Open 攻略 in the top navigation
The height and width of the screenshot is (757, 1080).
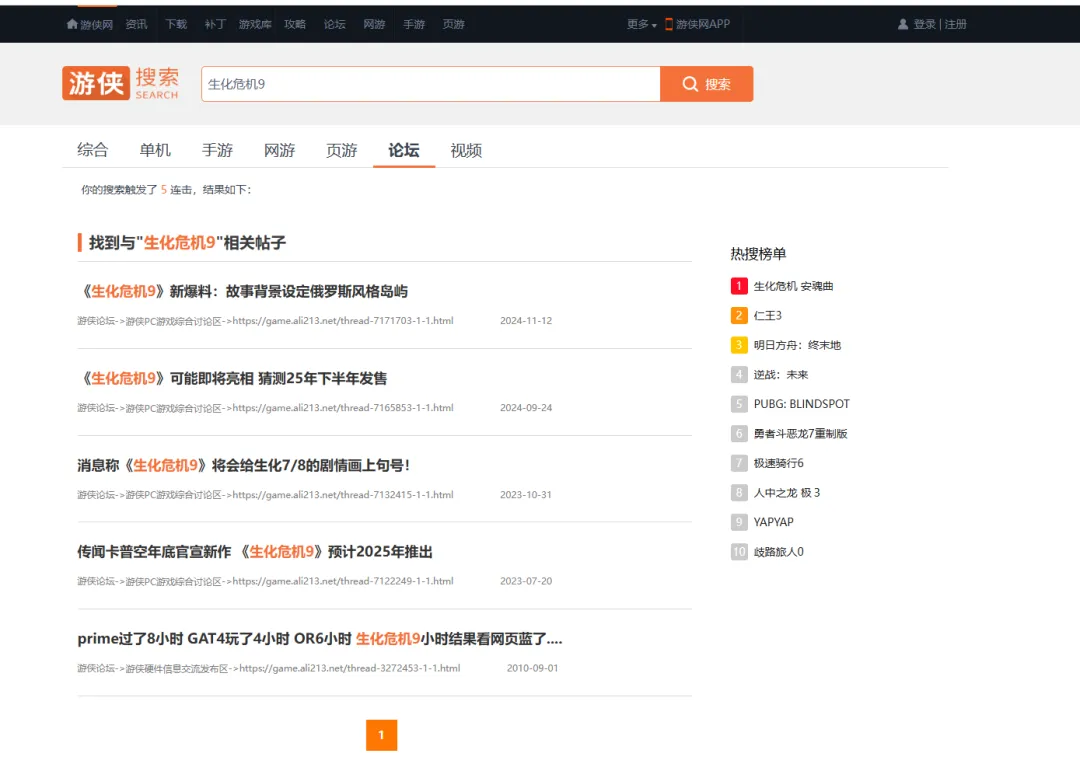(x=295, y=24)
